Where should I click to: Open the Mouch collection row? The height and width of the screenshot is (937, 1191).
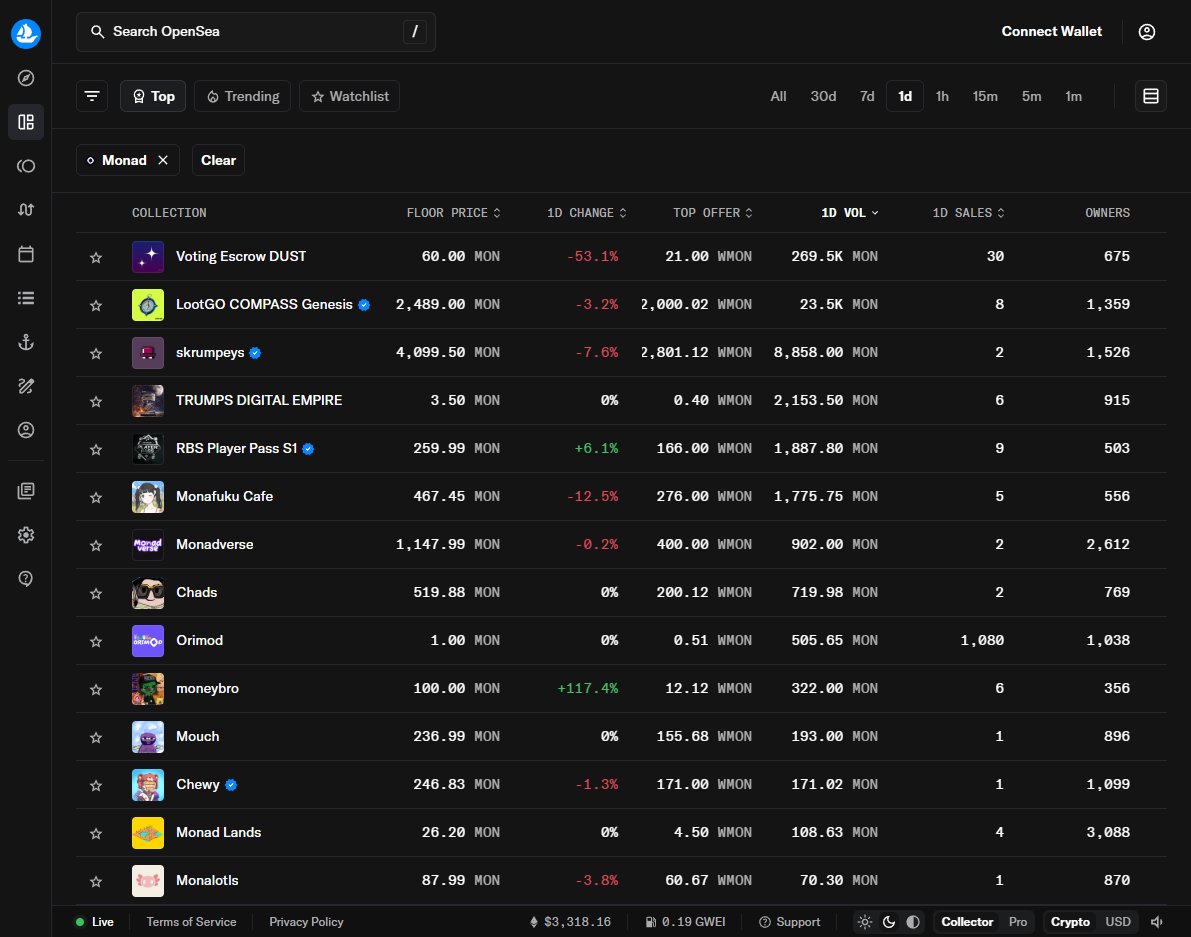[621, 737]
